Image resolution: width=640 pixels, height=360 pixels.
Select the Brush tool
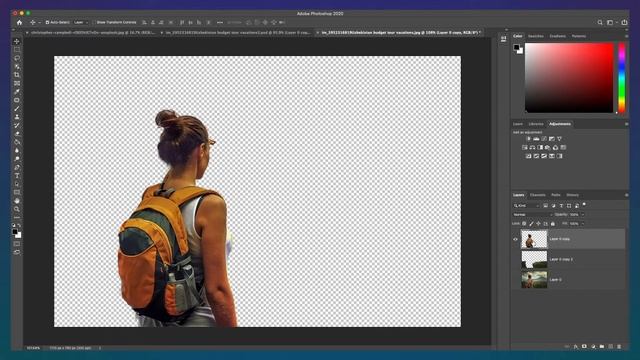pyautogui.click(x=17, y=109)
